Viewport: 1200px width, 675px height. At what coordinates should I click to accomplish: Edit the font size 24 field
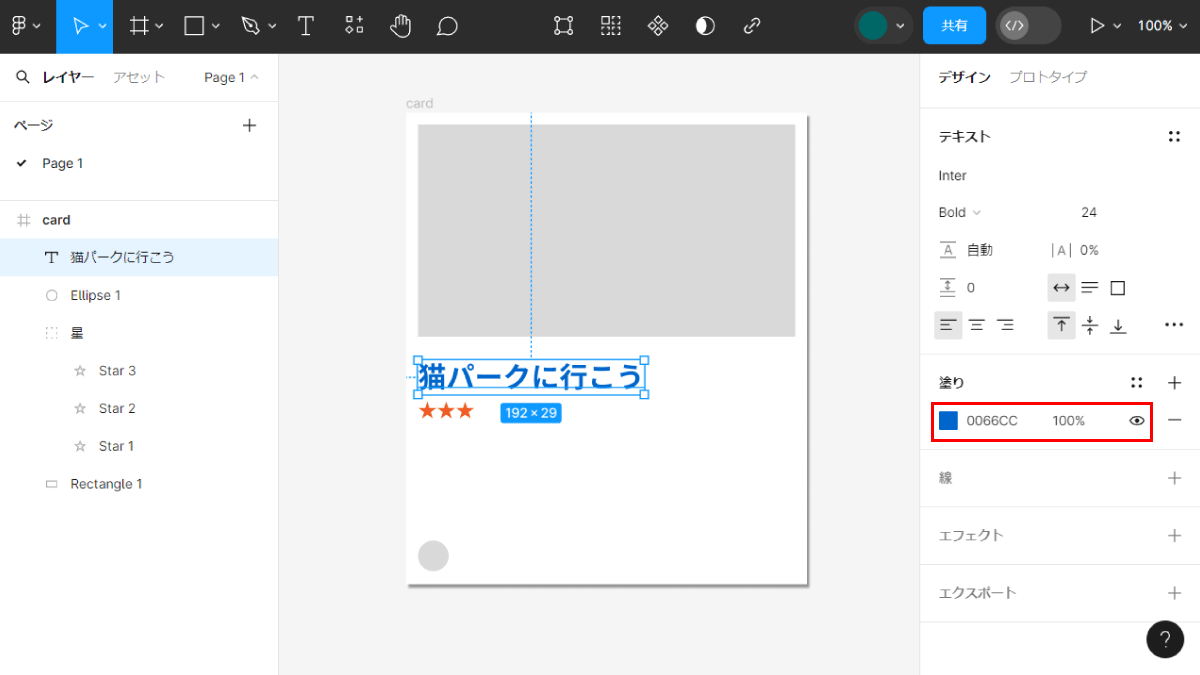coord(1089,212)
